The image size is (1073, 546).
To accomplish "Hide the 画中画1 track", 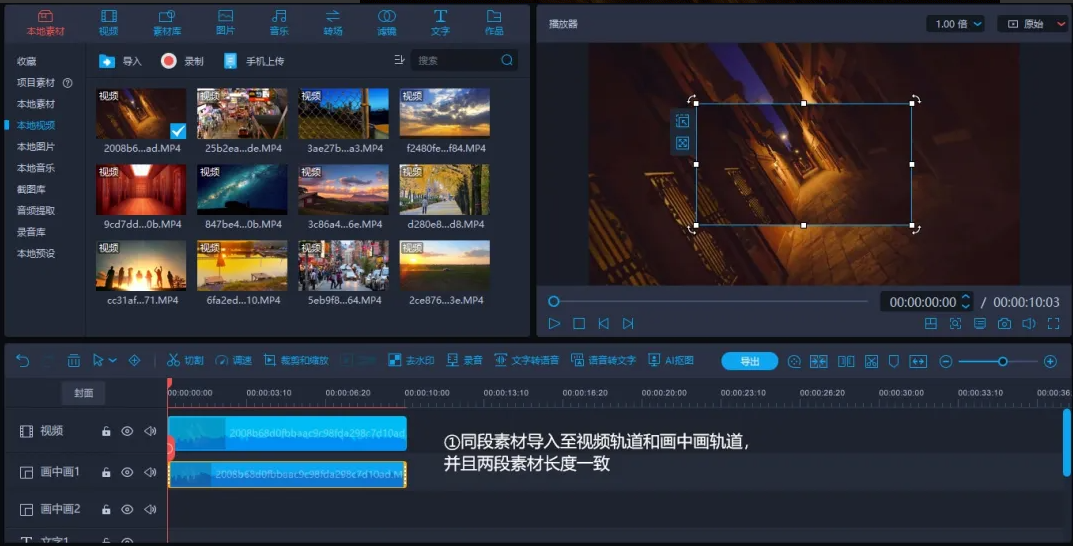I will tap(127, 472).
